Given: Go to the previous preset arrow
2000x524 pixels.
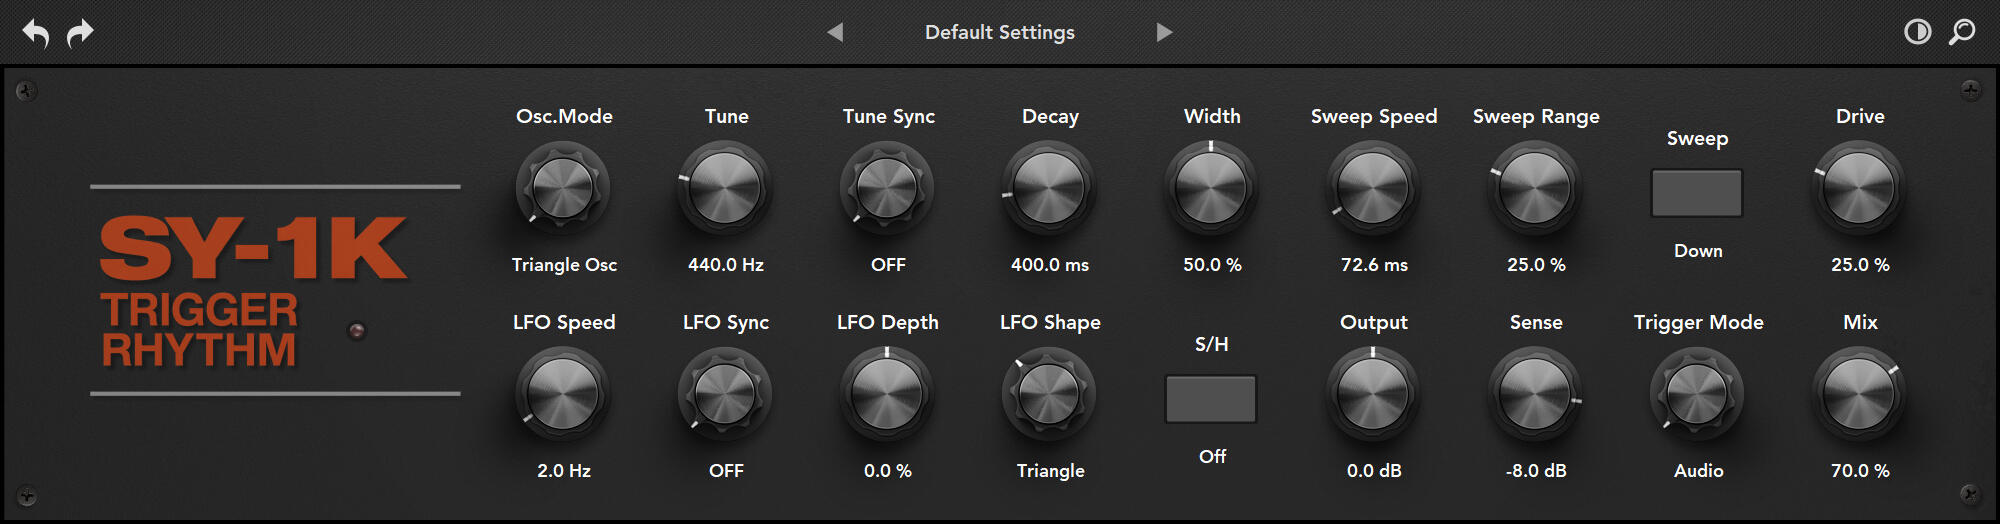Looking at the screenshot, I should [835, 32].
